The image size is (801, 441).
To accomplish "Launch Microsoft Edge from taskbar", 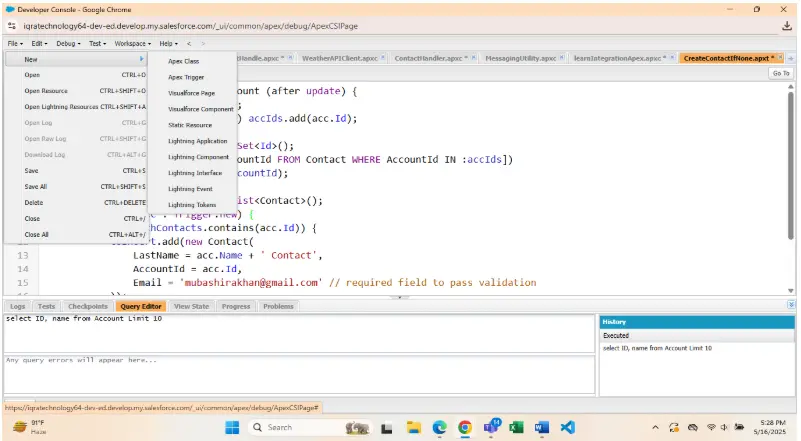I will pos(439,427).
